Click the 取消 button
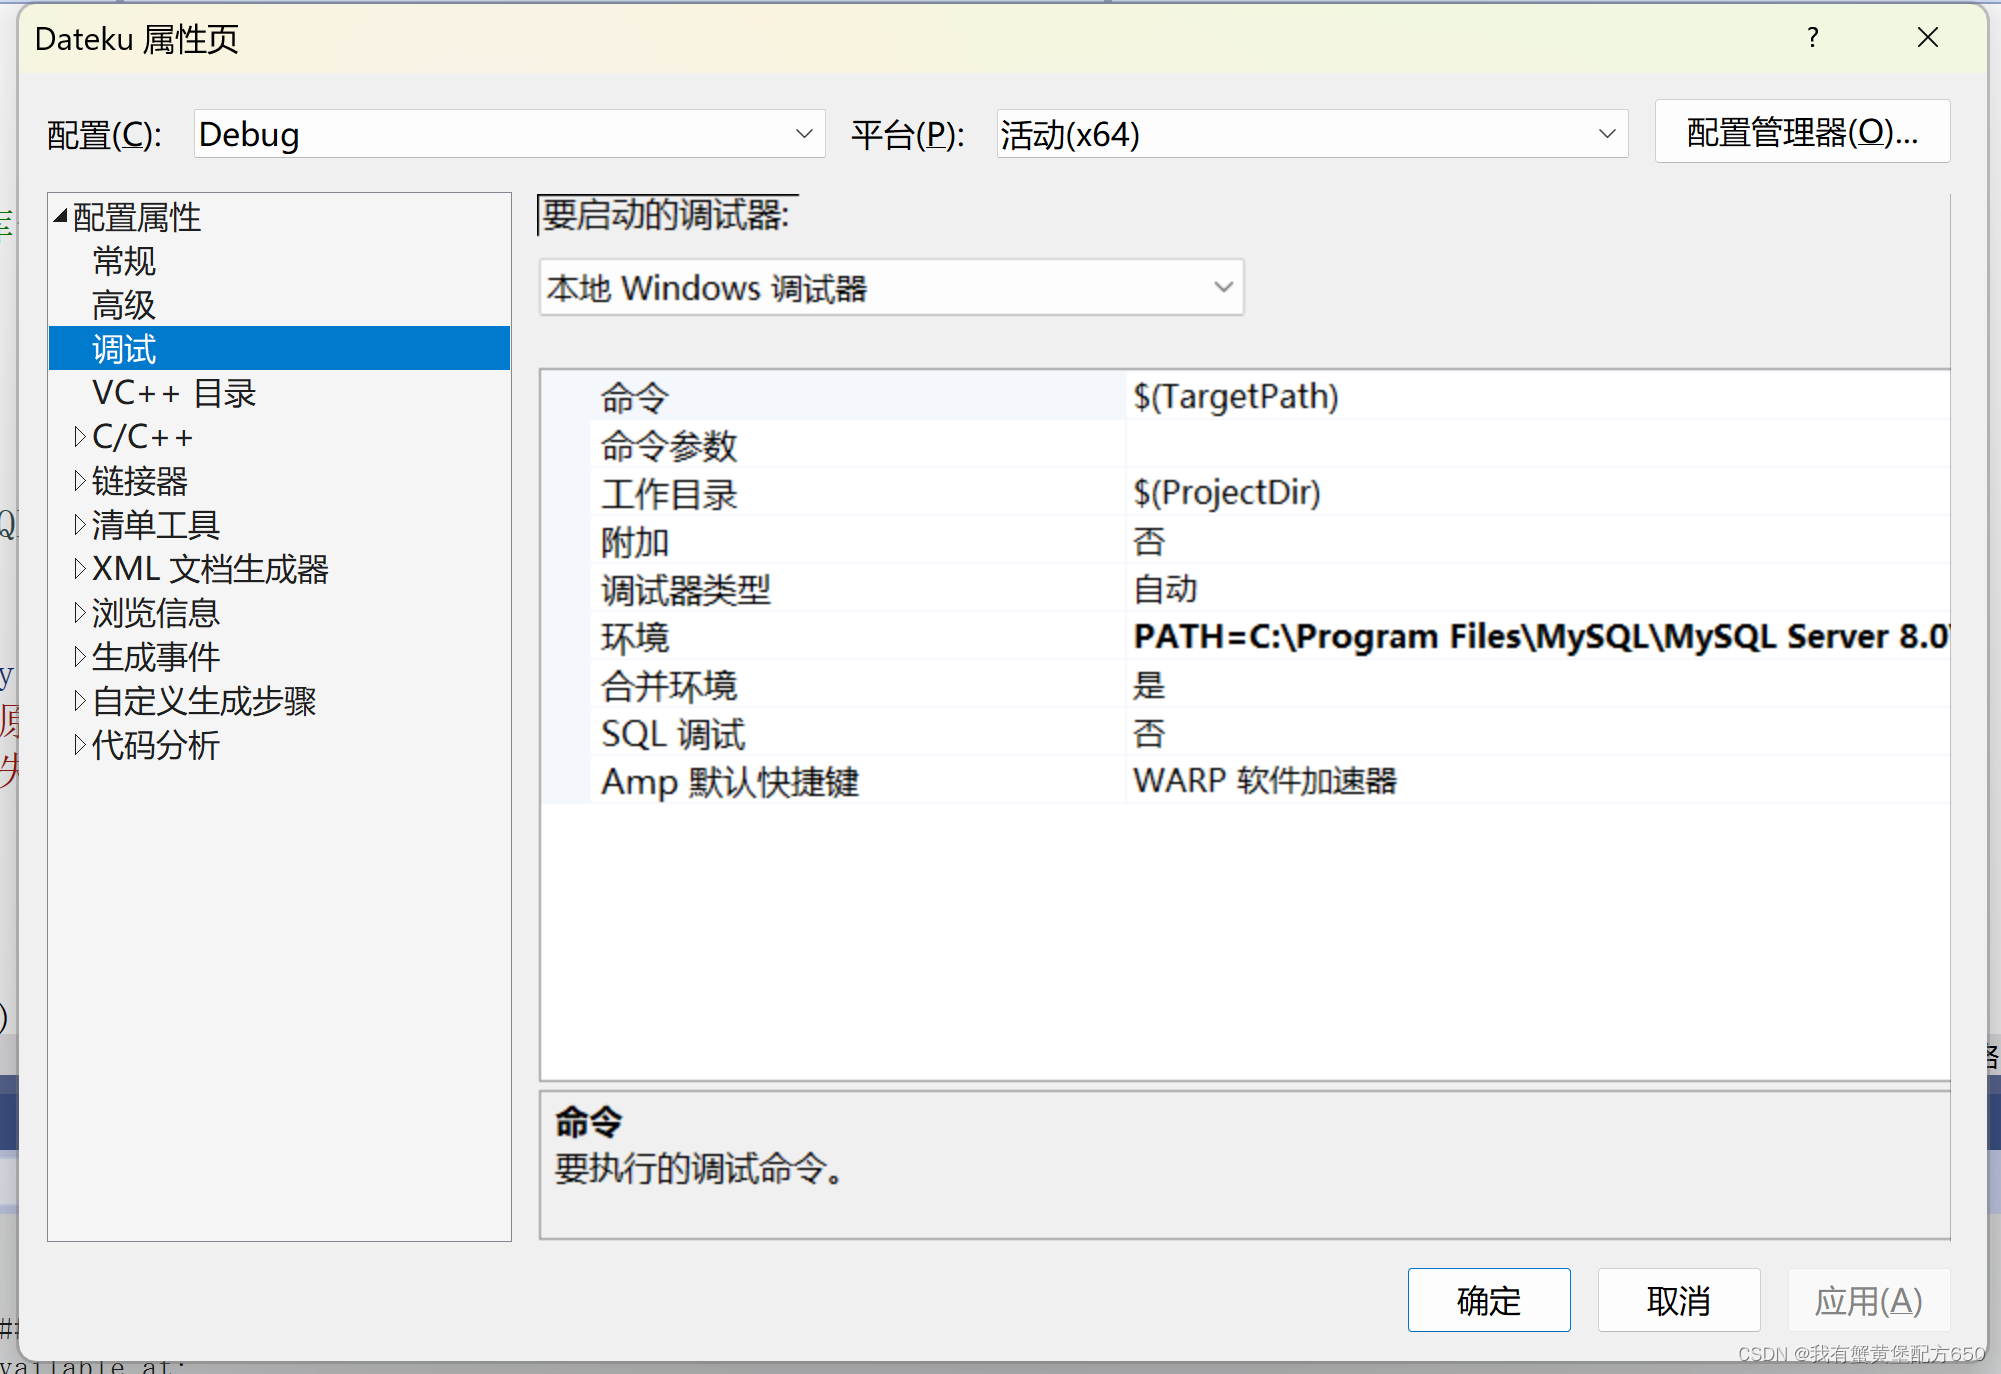Screen dimensions: 2001x1374 click(x=1678, y=1300)
